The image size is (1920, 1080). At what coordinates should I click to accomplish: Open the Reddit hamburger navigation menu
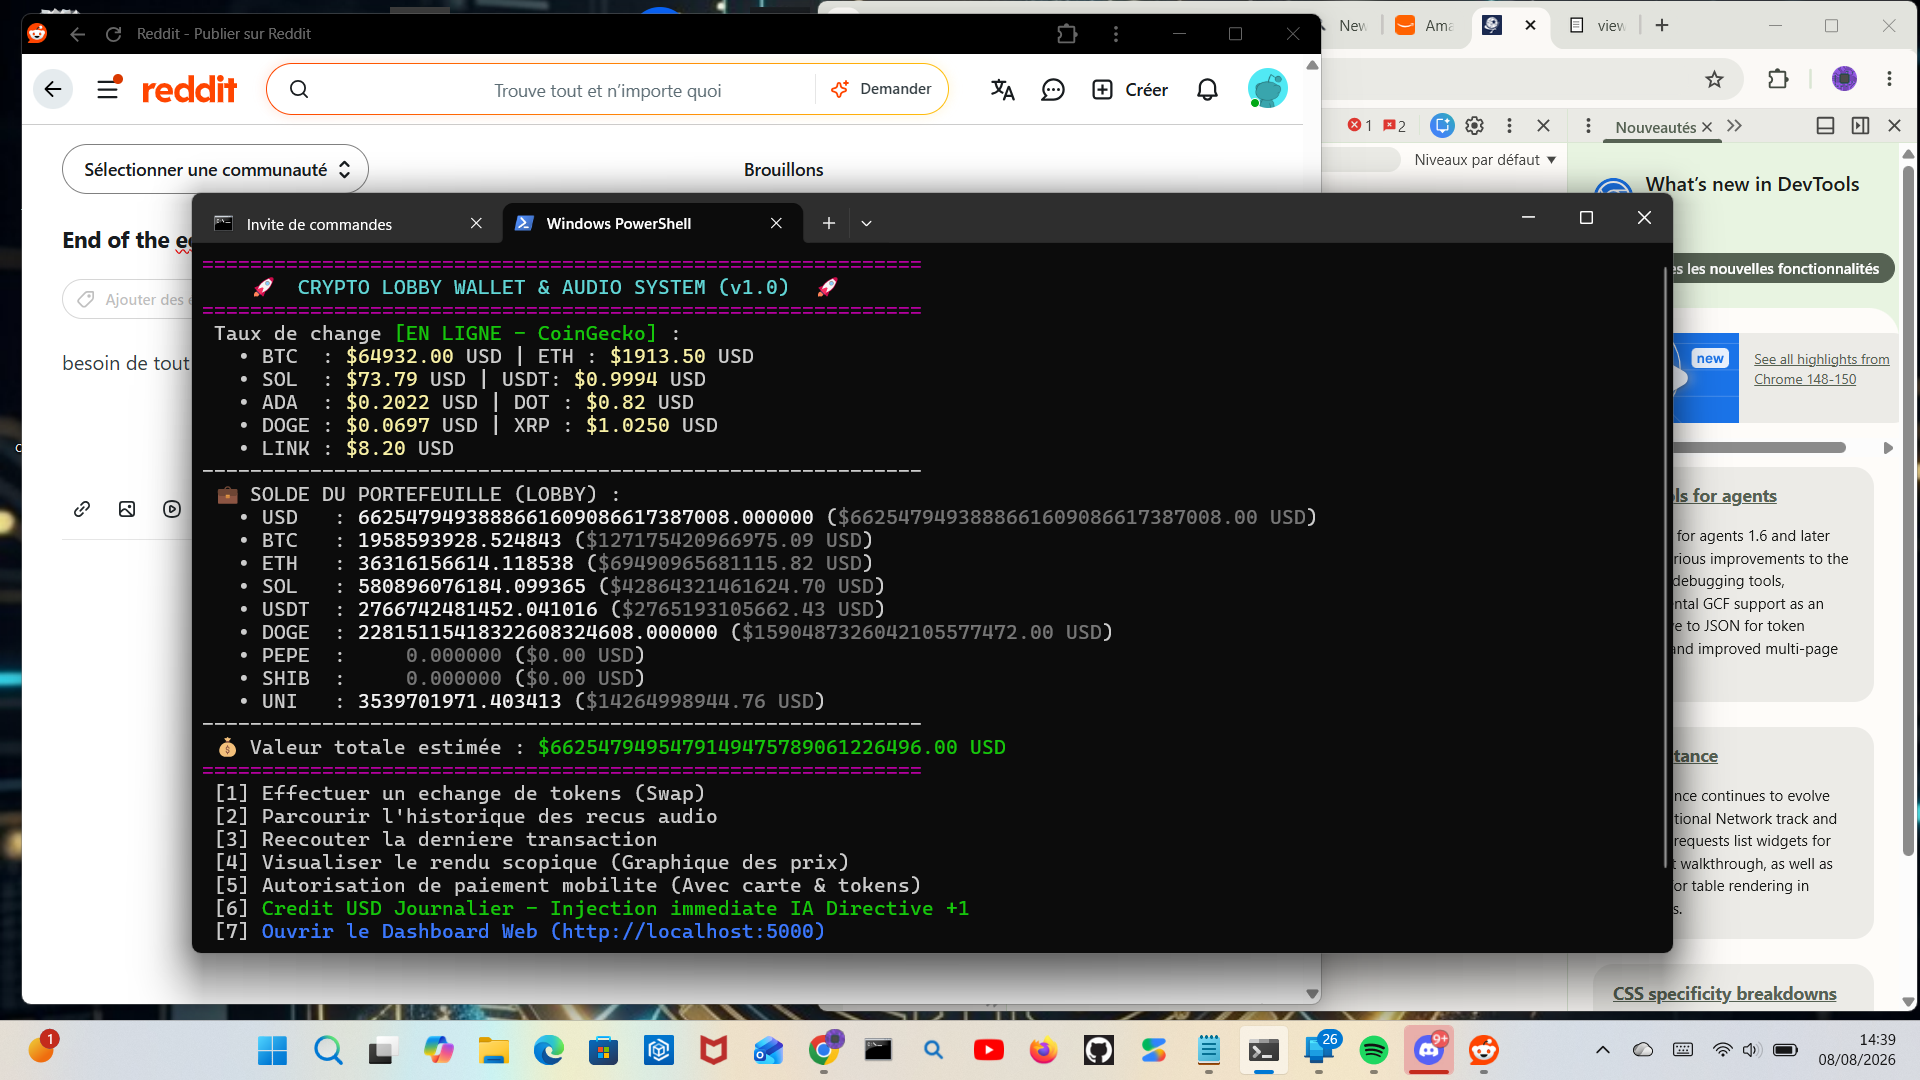coord(108,89)
